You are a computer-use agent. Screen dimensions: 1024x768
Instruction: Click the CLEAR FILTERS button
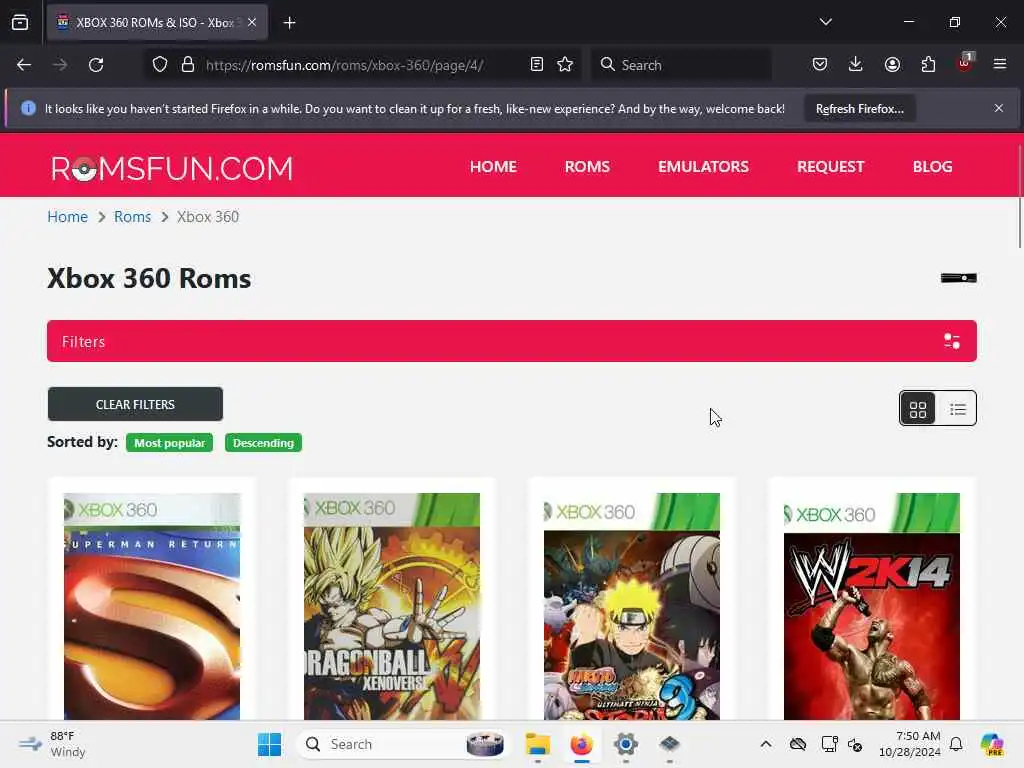tap(135, 404)
